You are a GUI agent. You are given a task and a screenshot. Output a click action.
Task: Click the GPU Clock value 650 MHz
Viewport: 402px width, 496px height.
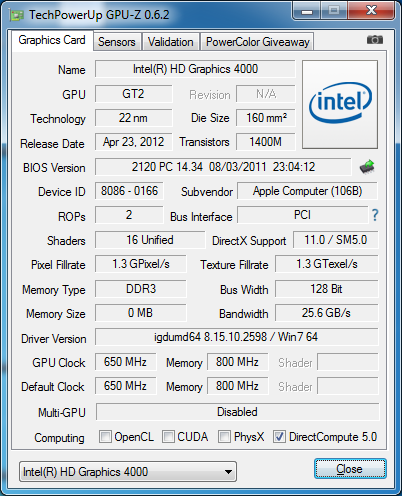[125, 362]
